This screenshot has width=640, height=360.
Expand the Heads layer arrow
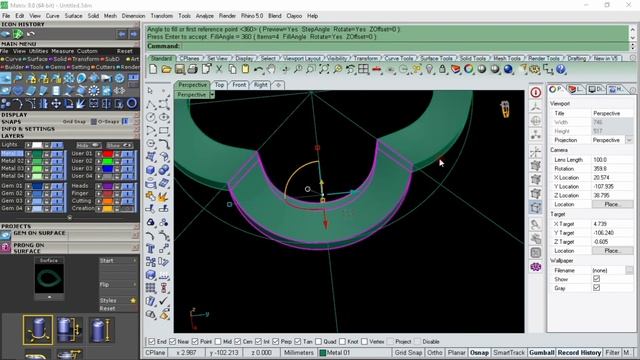[x=98, y=186]
